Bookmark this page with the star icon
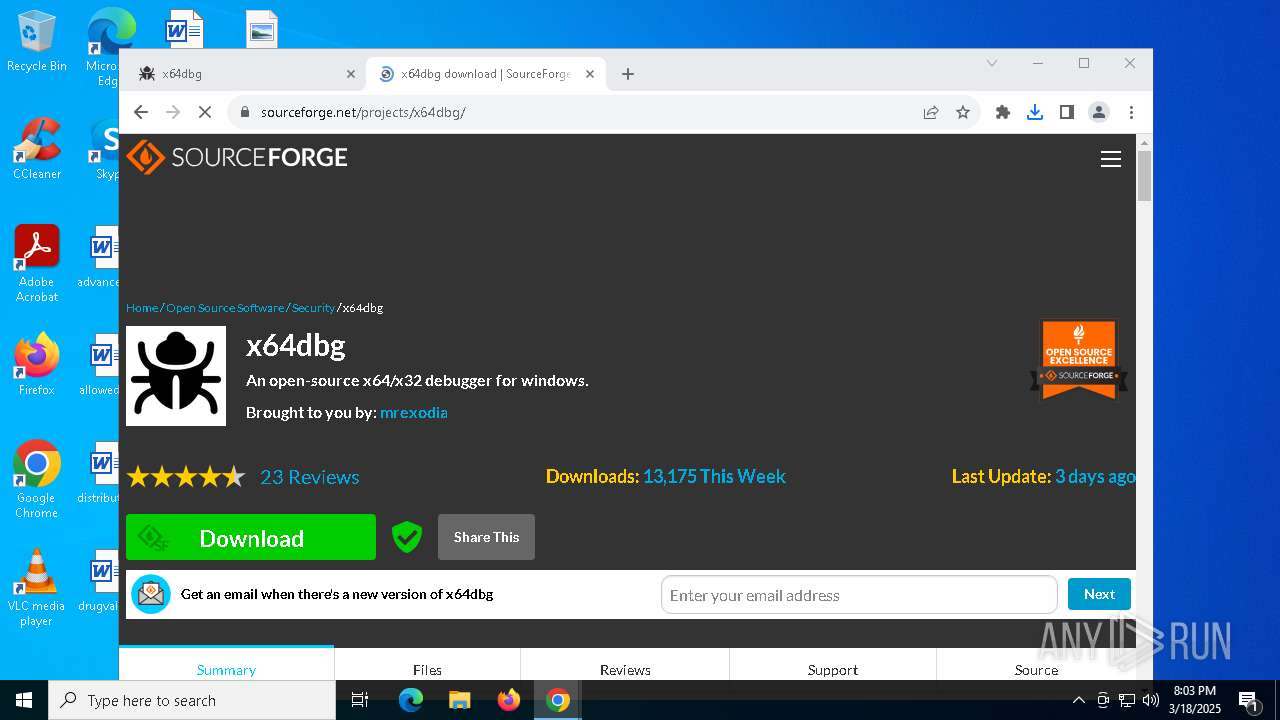Image resolution: width=1280 pixels, height=720 pixels. [963, 112]
